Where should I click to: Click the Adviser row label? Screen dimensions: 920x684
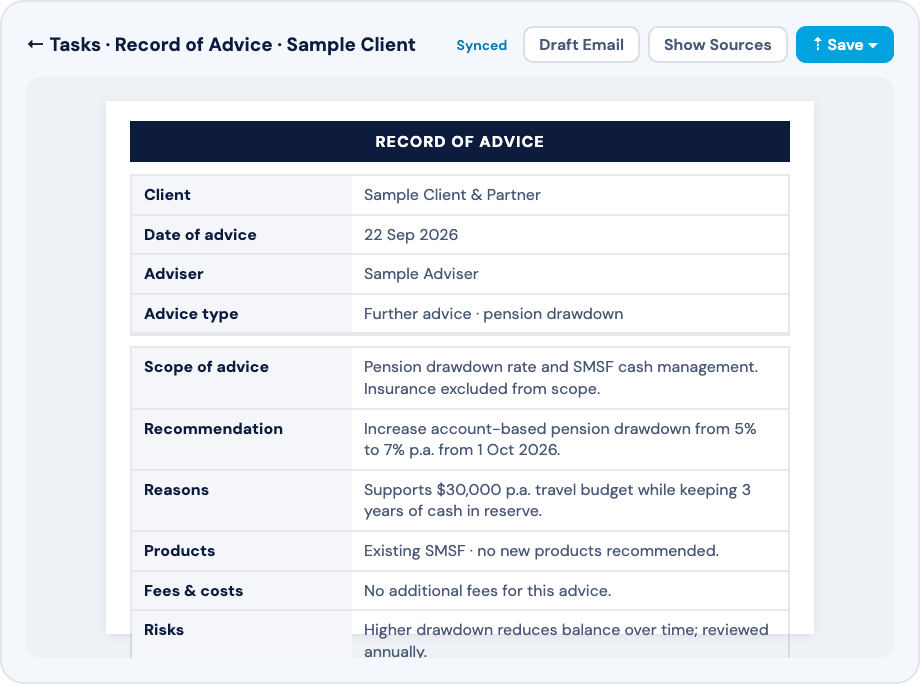click(174, 274)
